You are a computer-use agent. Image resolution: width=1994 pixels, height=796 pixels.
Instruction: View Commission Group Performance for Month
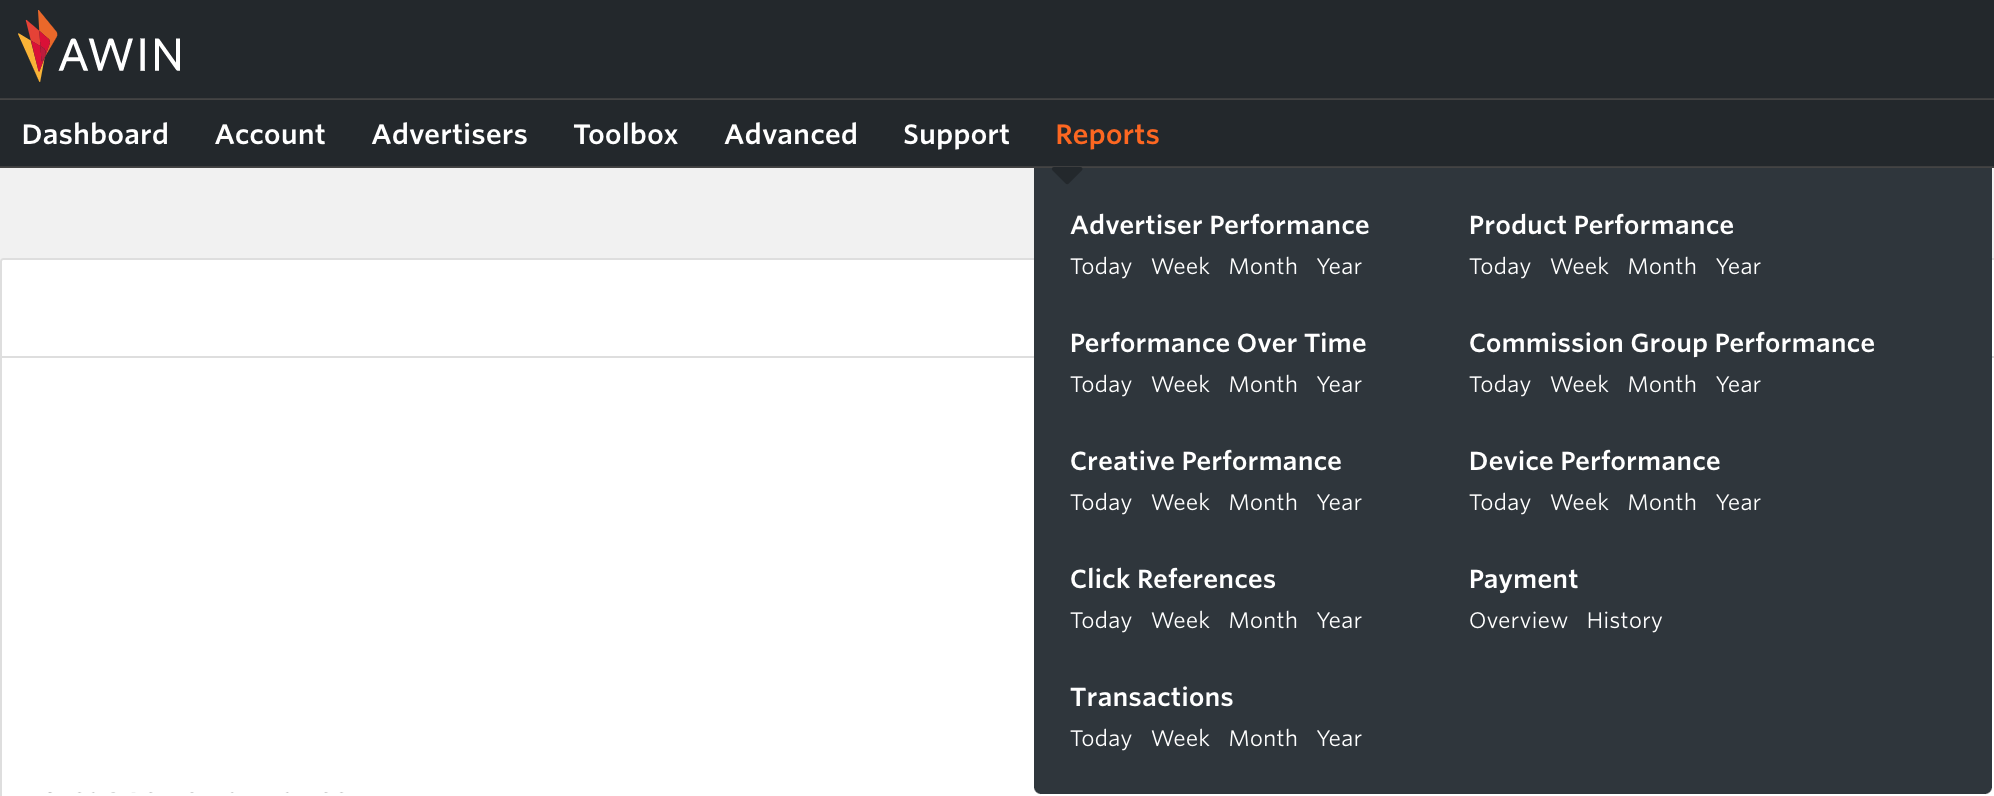pos(1662,385)
